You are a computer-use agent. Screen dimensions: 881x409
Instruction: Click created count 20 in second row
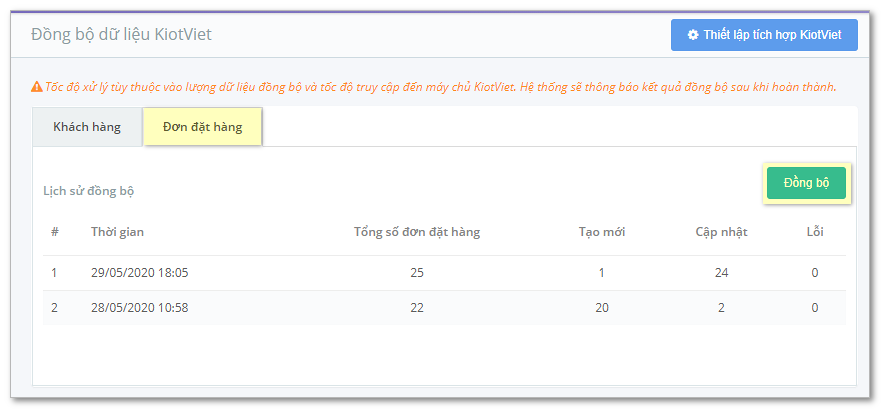[602, 308]
